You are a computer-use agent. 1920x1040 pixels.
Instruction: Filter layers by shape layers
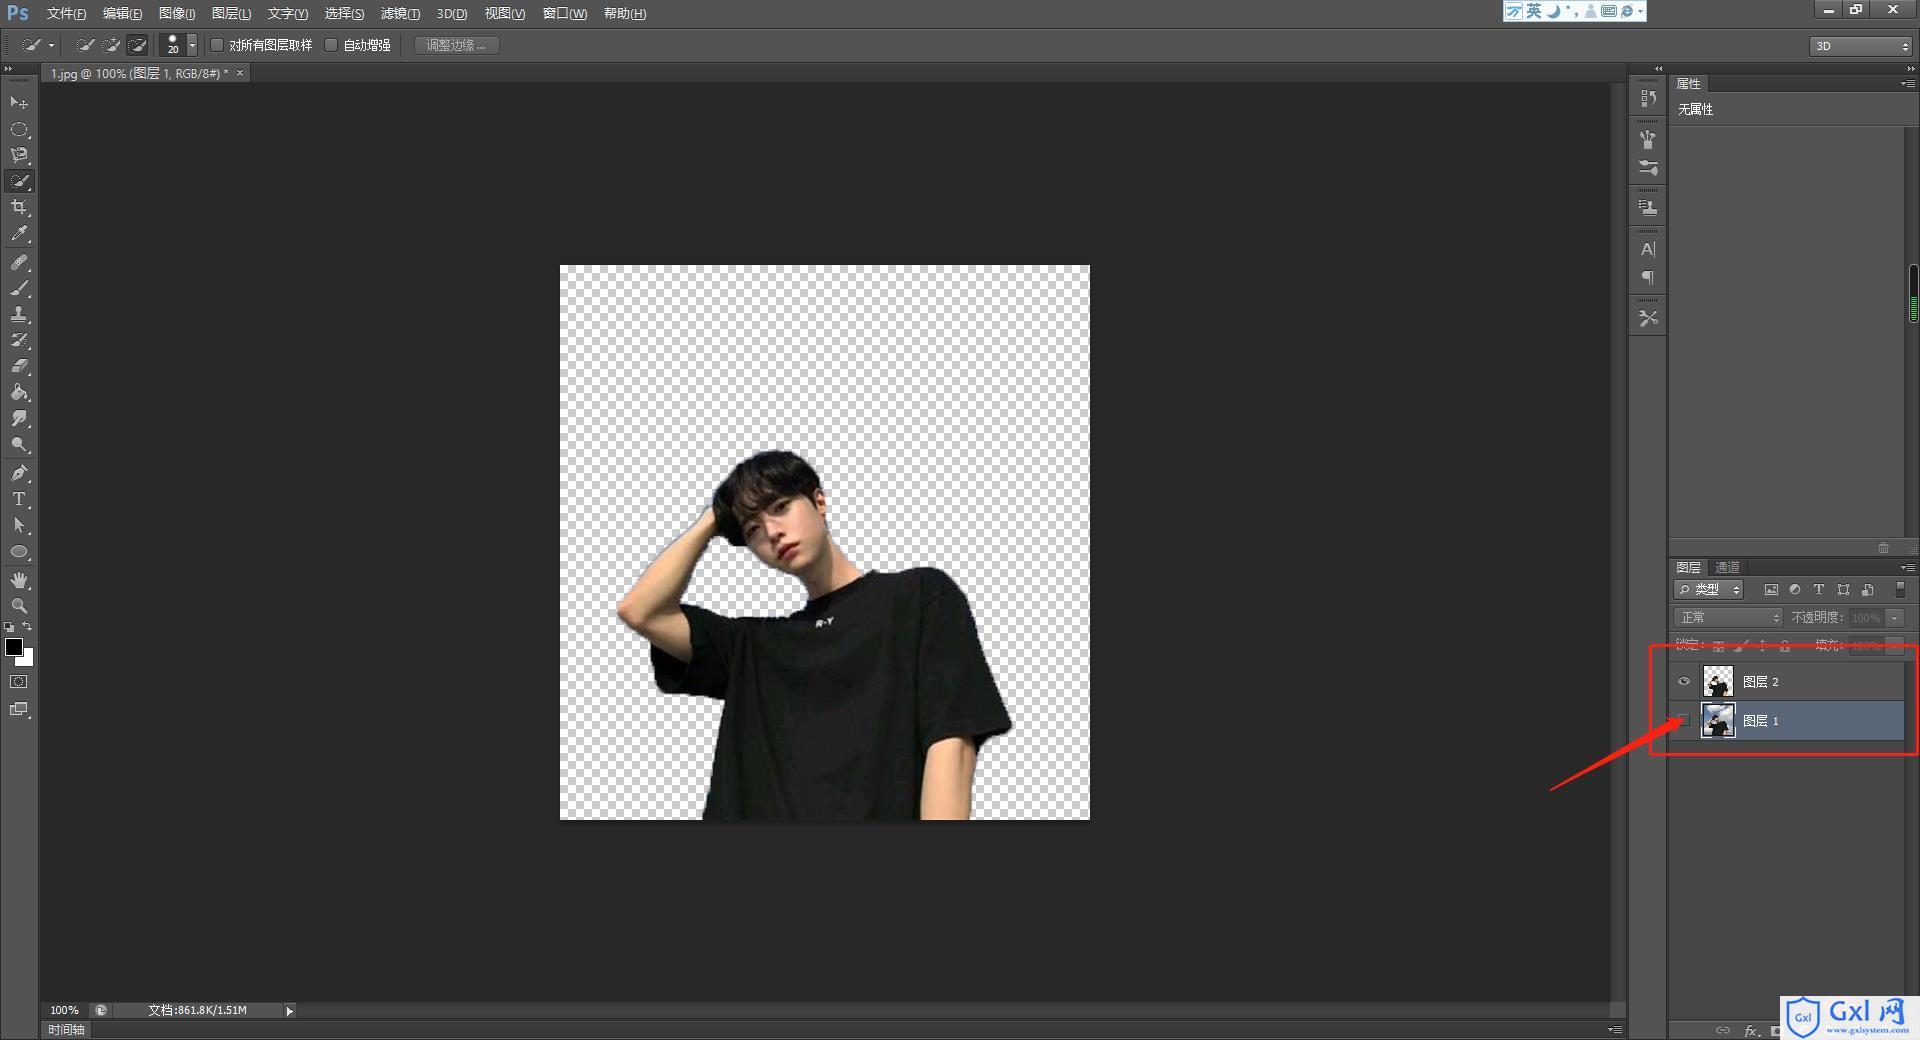click(1843, 590)
